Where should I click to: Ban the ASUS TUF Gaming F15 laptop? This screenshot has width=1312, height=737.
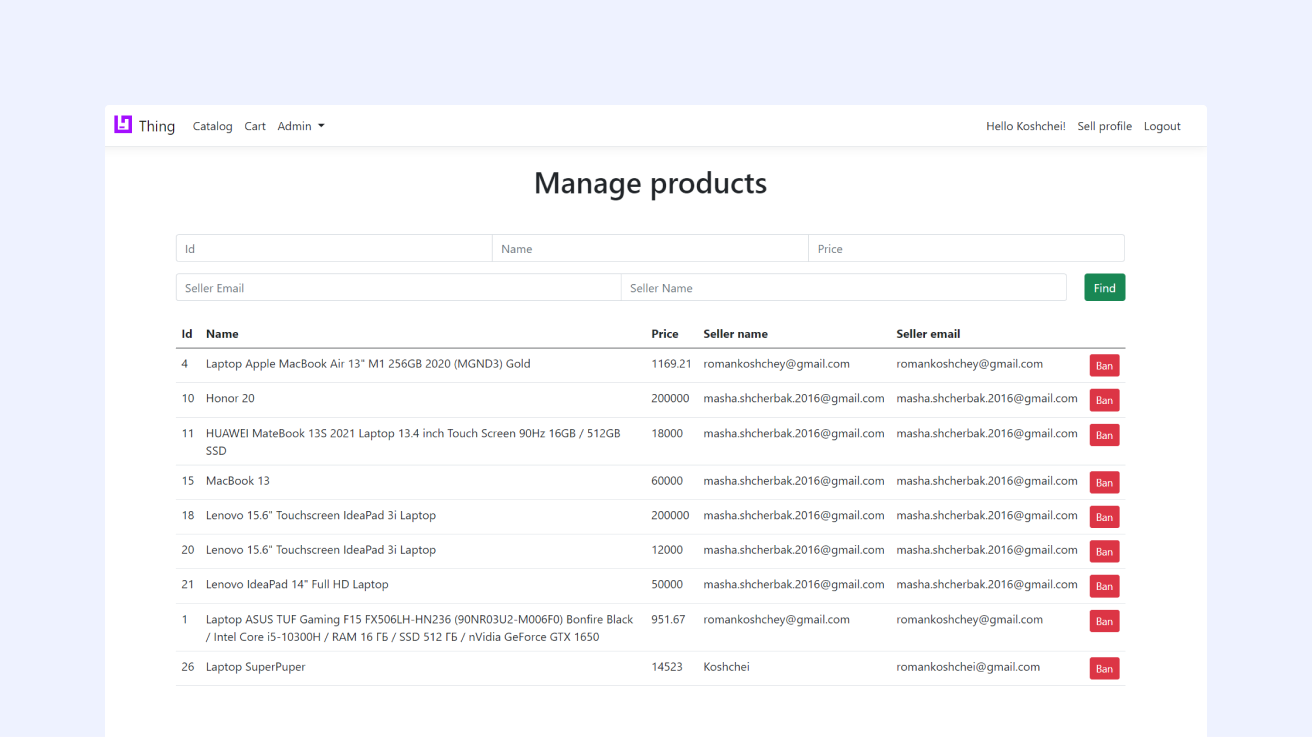(1104, 621)
